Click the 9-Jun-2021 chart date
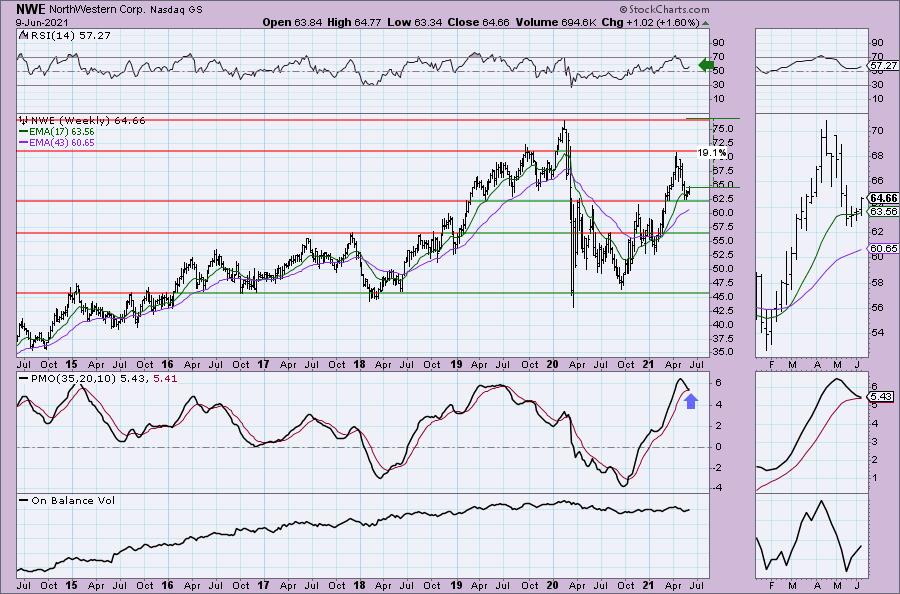The height and width of the screenshot is (594, 900). [42, 22]
